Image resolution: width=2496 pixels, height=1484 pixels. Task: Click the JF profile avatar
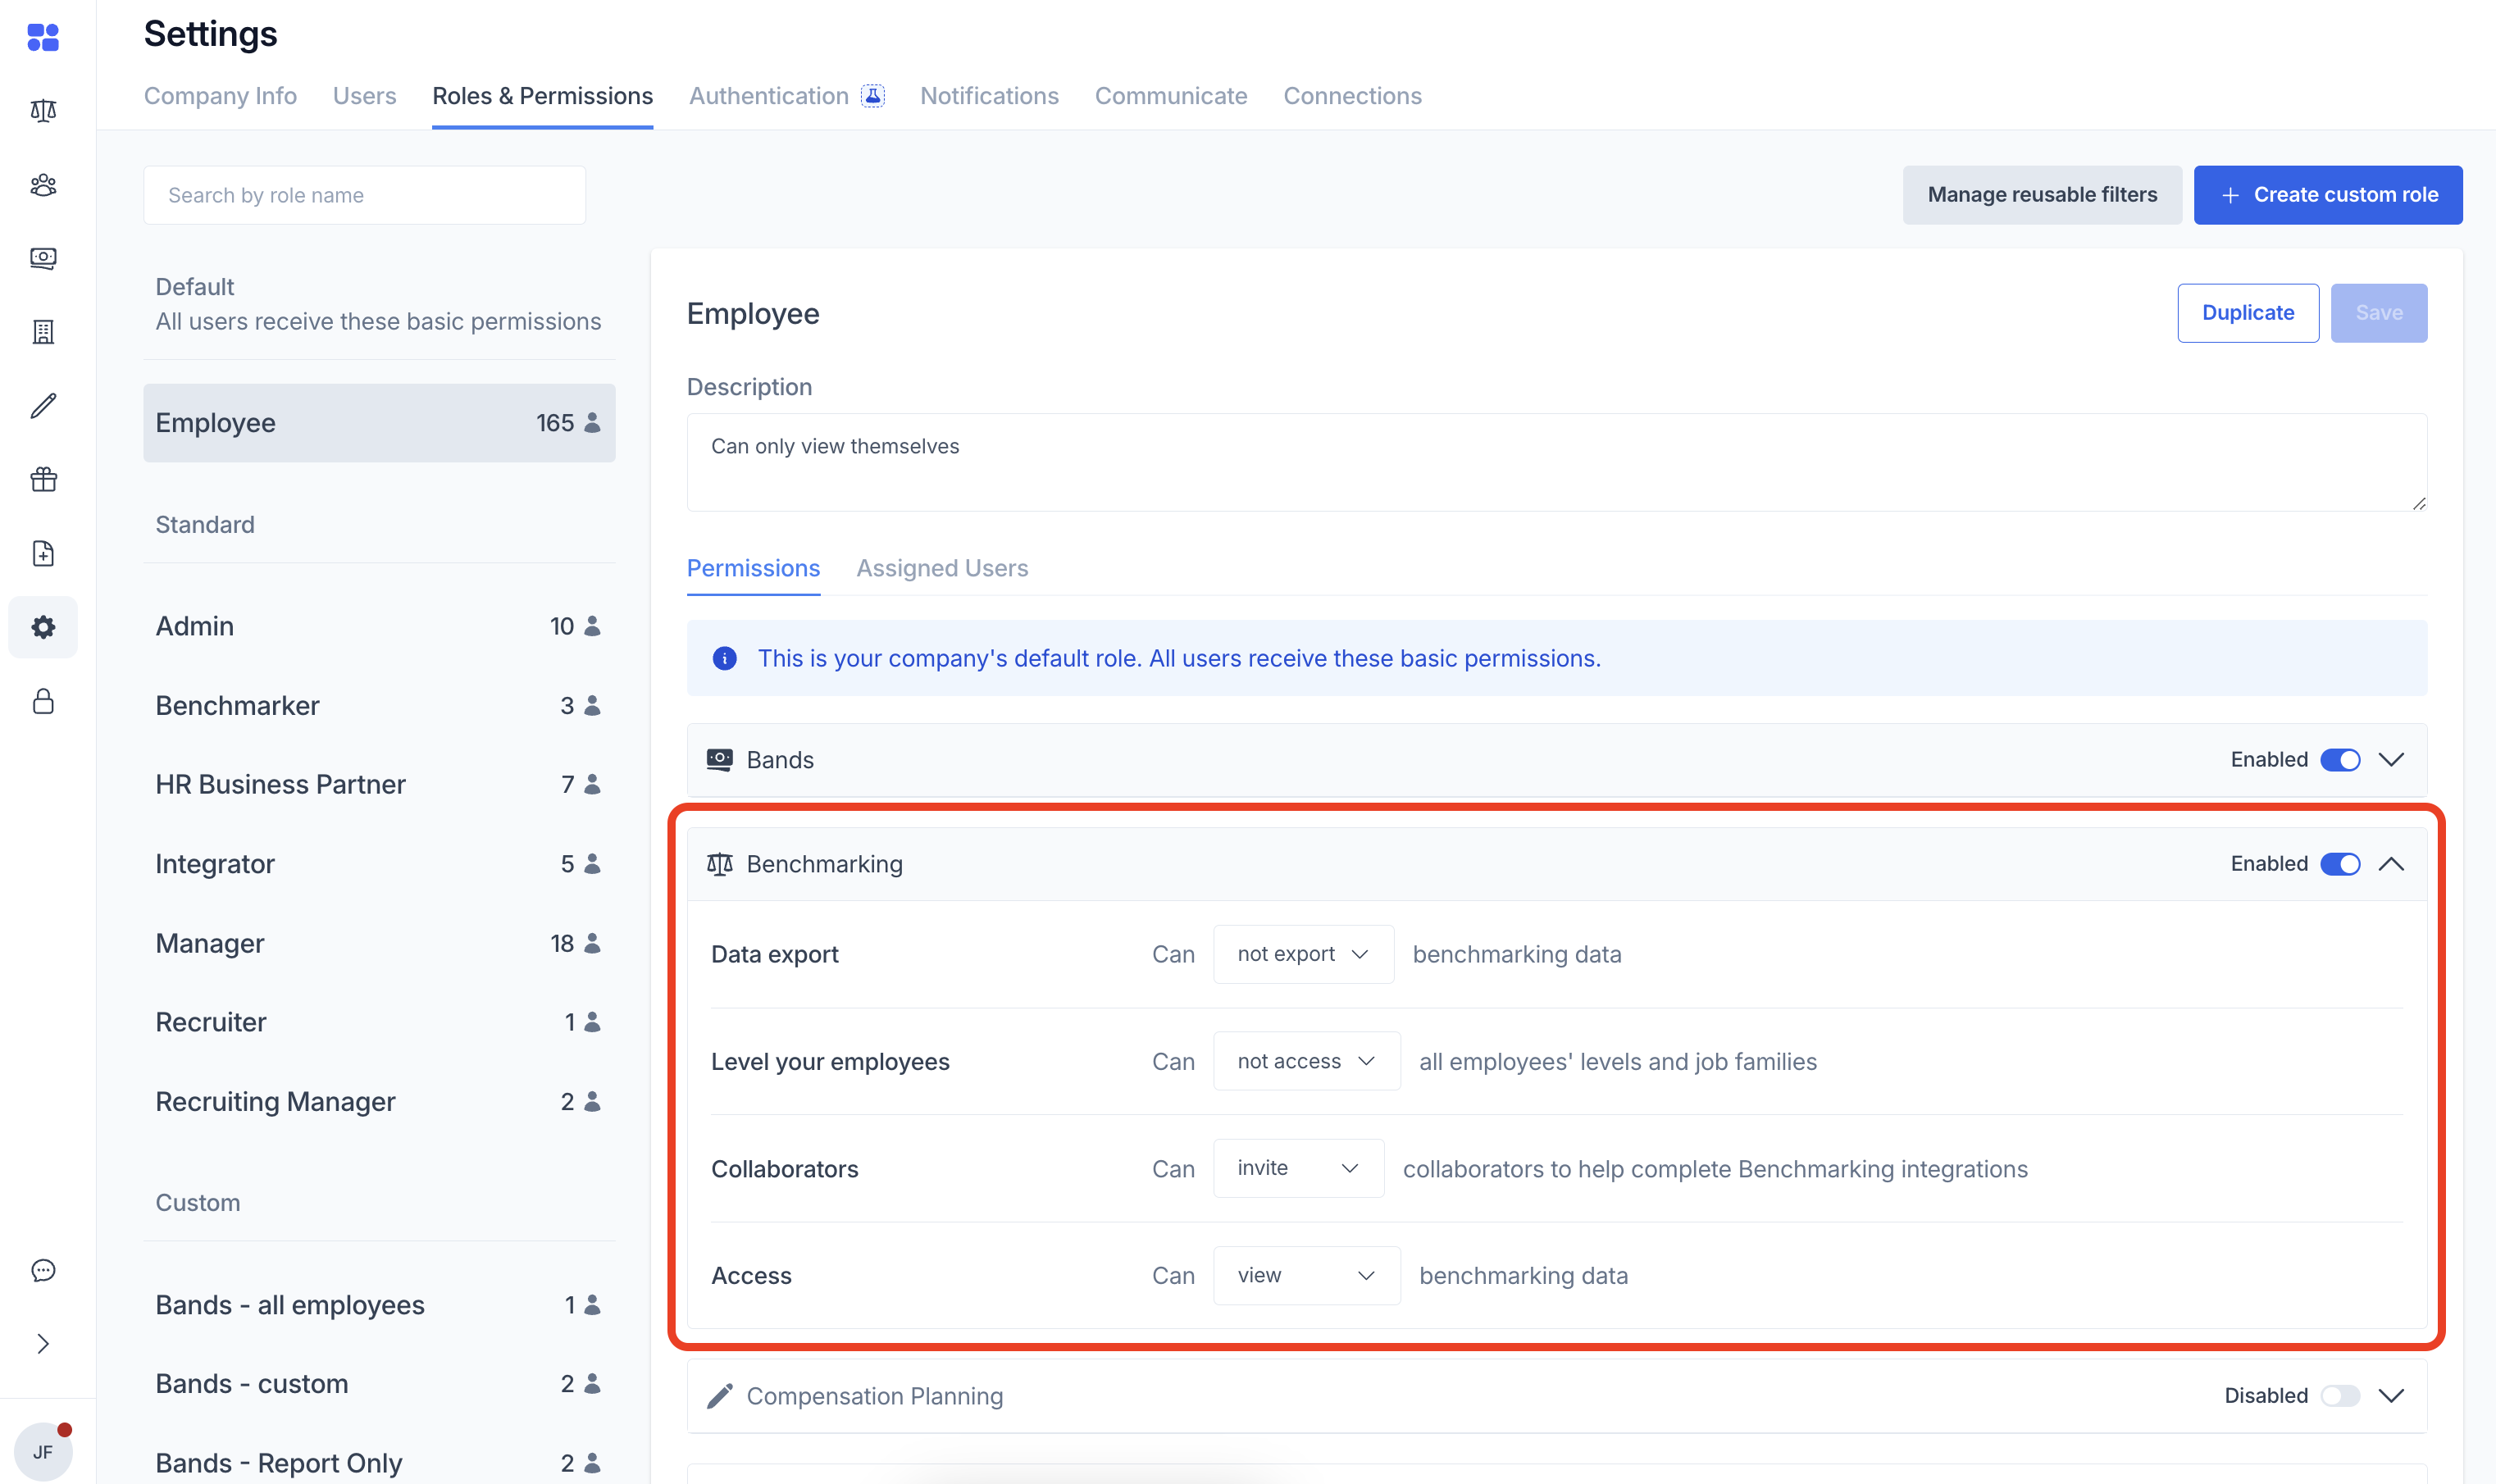point(43,1450)
